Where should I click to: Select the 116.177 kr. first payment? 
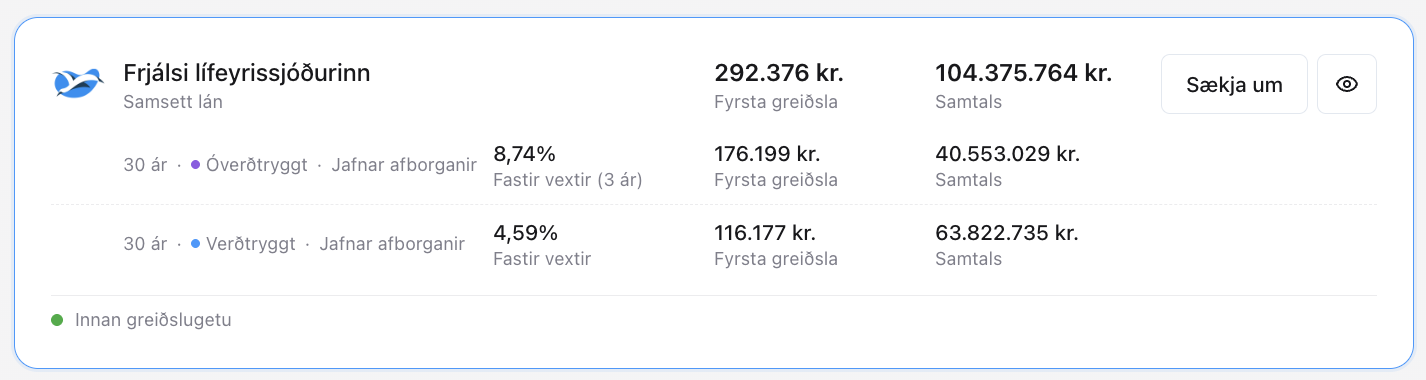[x=765, y=233]
